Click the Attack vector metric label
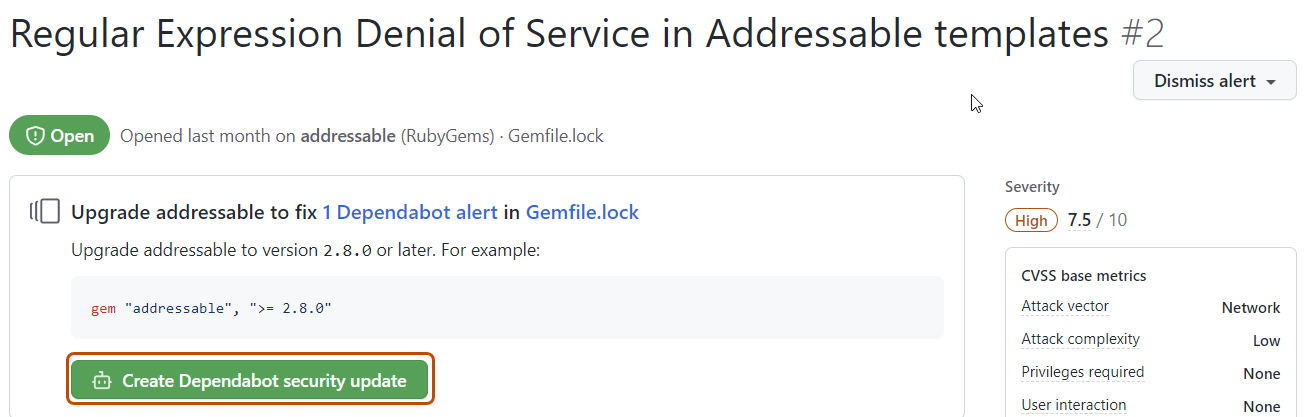 coord(1064,306)
